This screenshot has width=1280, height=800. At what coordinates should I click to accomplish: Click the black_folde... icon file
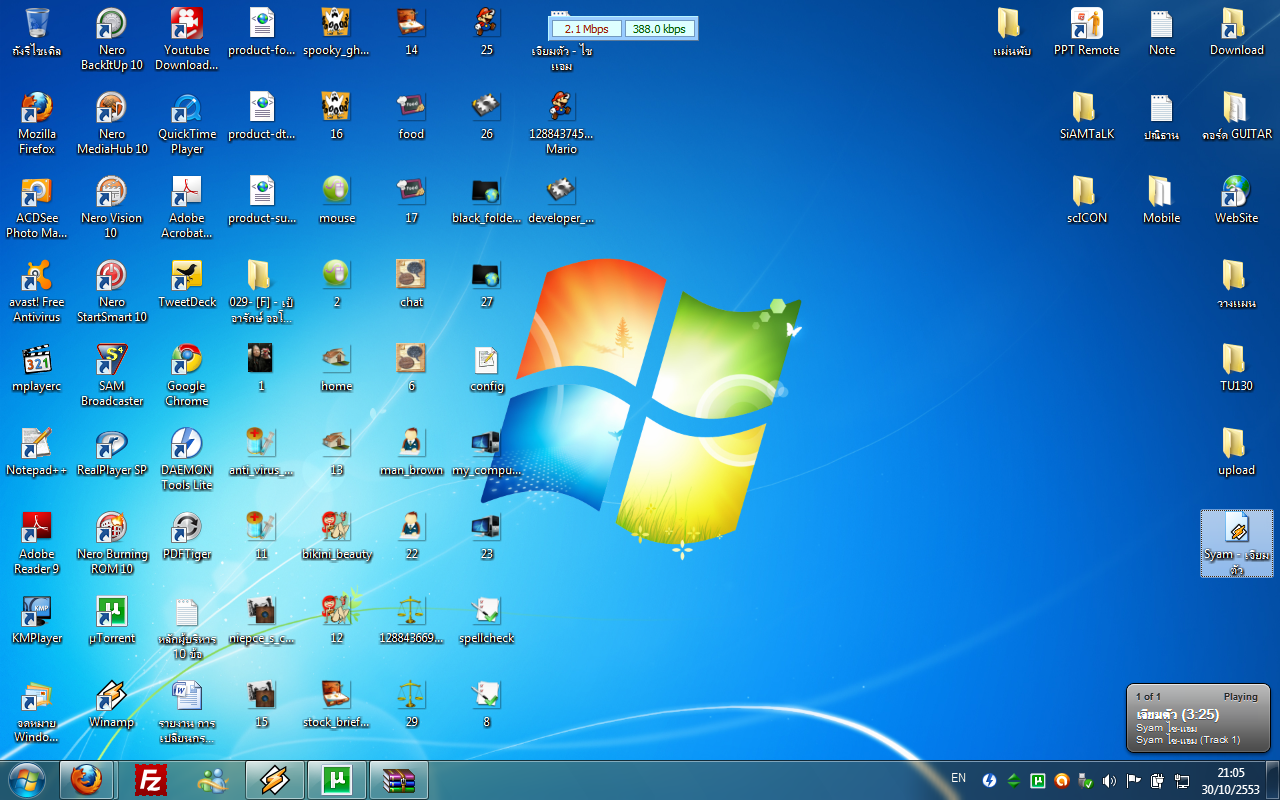point(487,199)
